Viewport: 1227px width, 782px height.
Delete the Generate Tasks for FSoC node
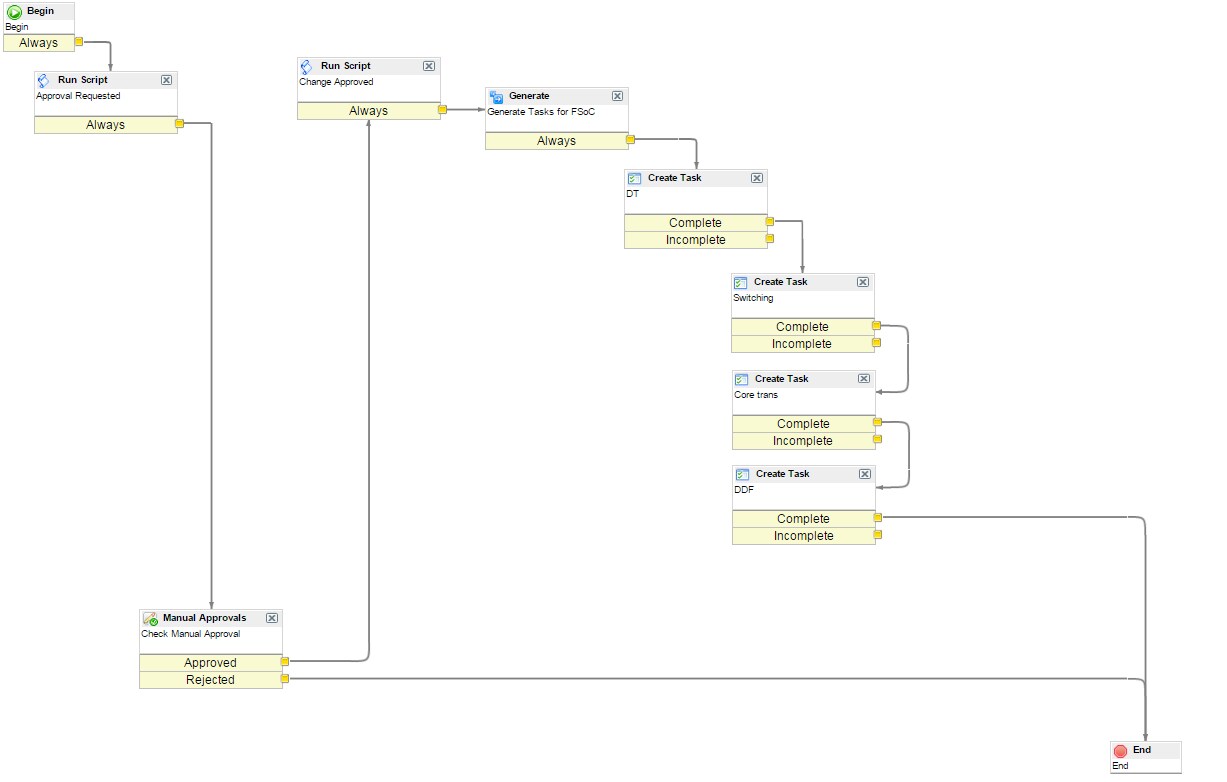coord(617,96)
